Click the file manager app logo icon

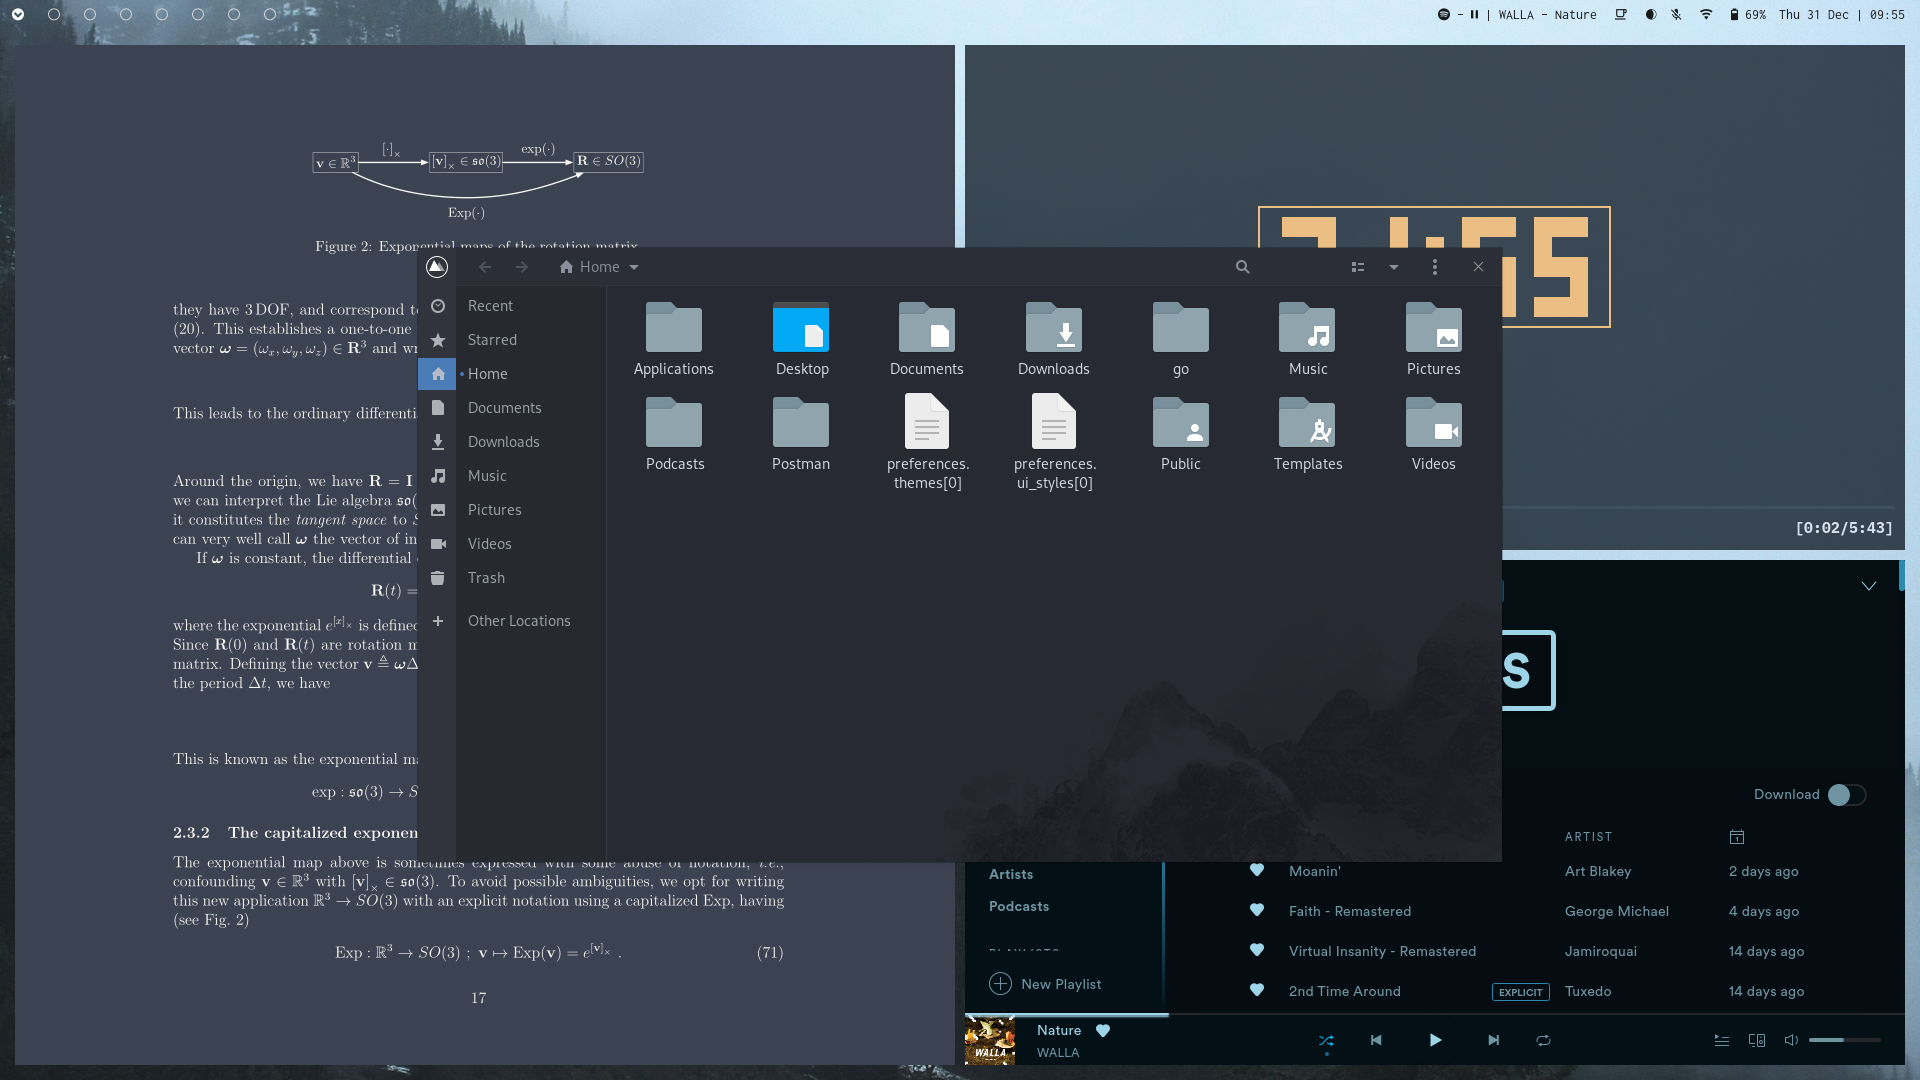(x=436, y=267)
